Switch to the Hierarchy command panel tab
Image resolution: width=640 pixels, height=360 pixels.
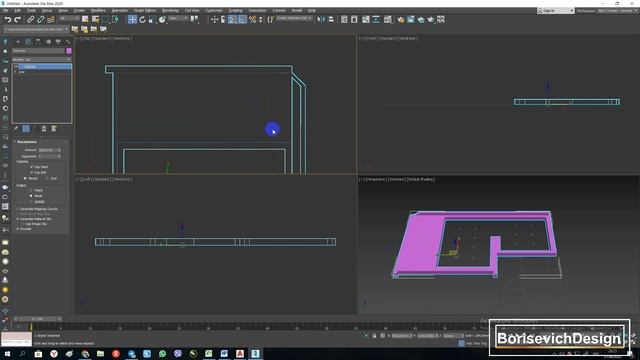(38, 42)
